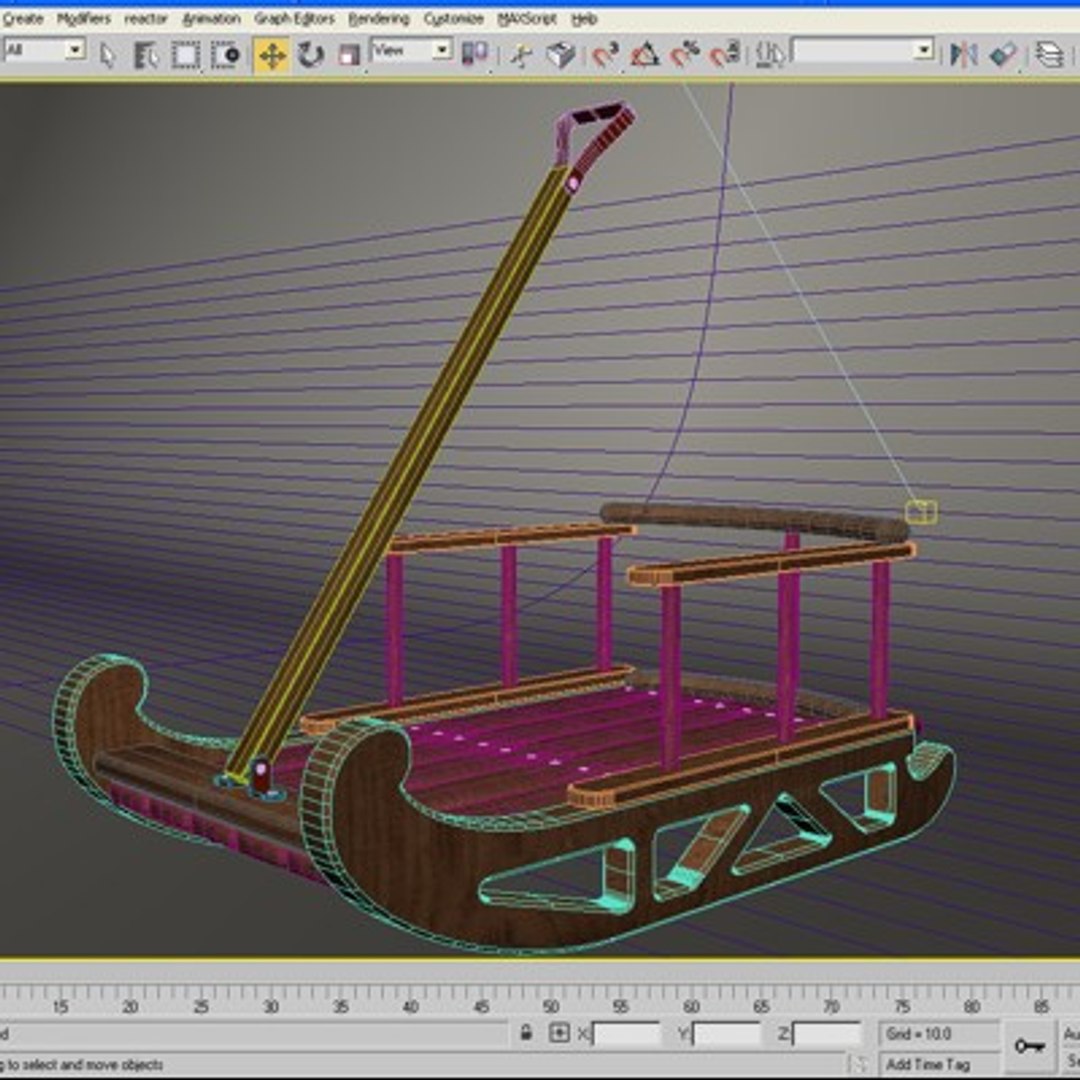Screen dimensions: 1080x1080
Task: Toggle the Selection Lock padlock
Action: [x=526, y=1032]
